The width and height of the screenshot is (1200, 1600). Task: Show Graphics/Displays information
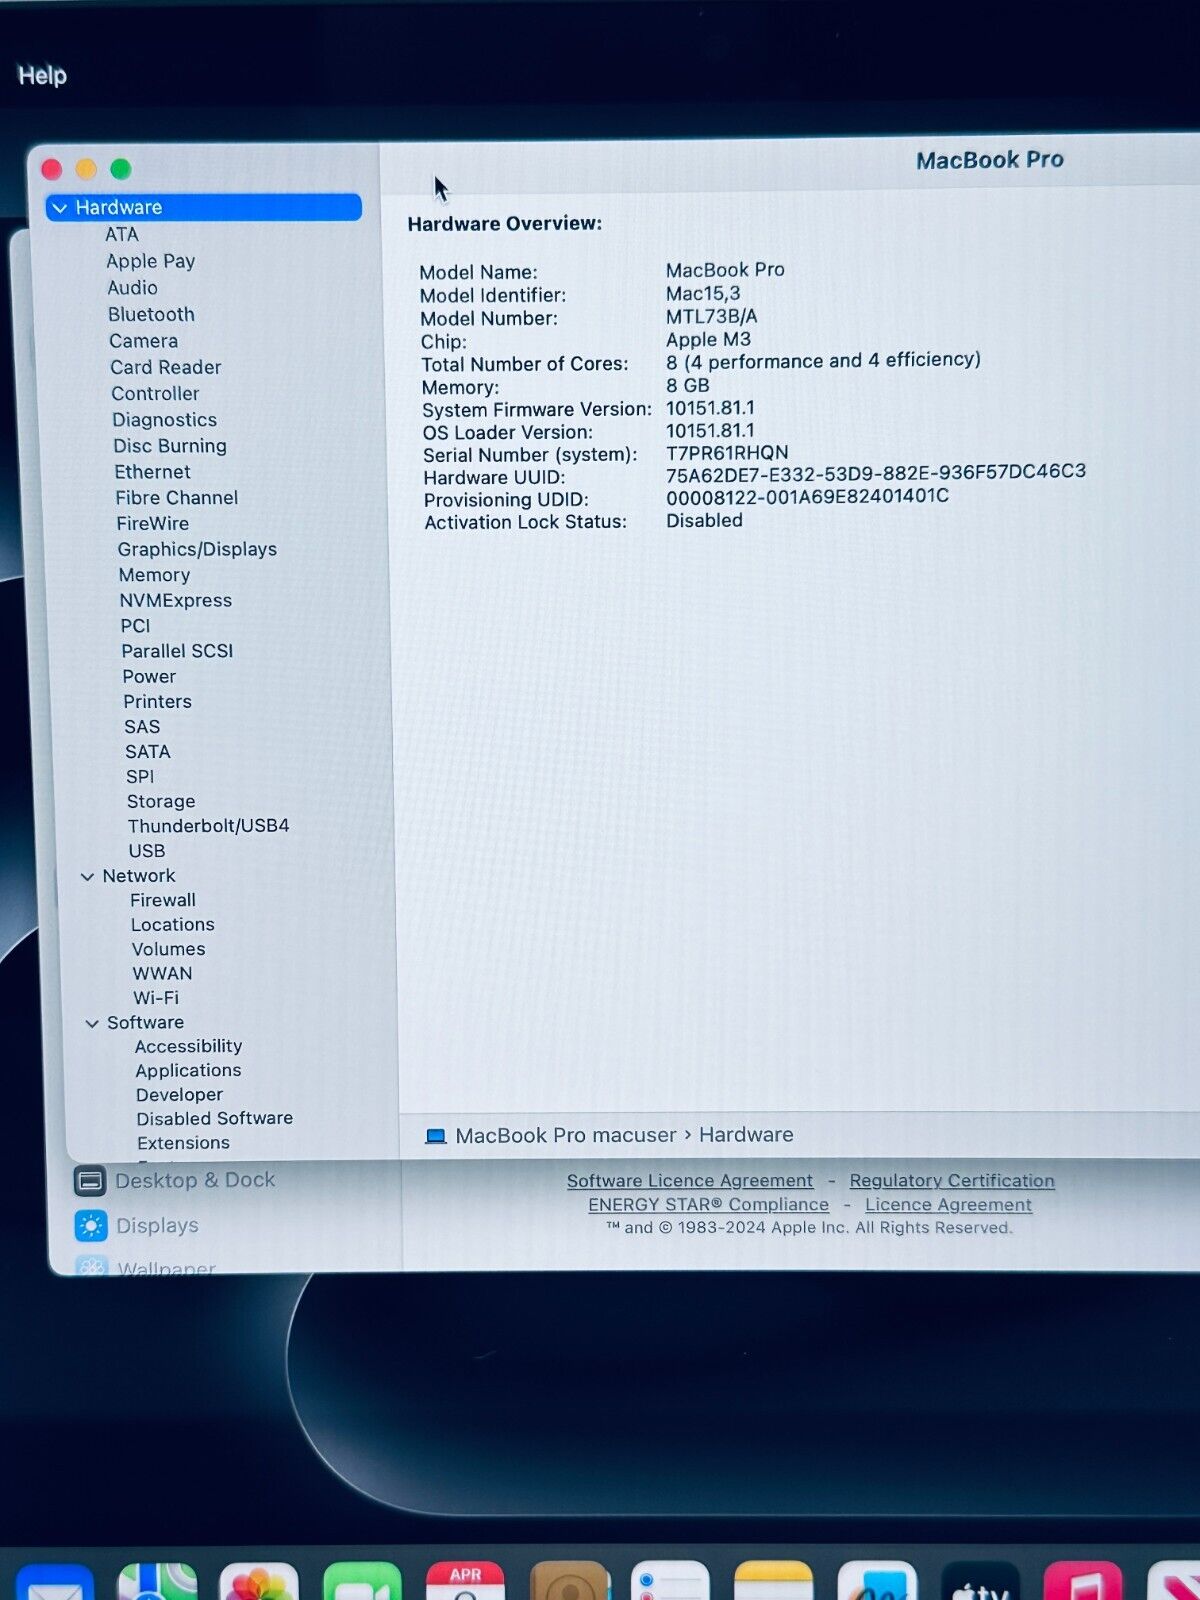(x=197, y=550)
